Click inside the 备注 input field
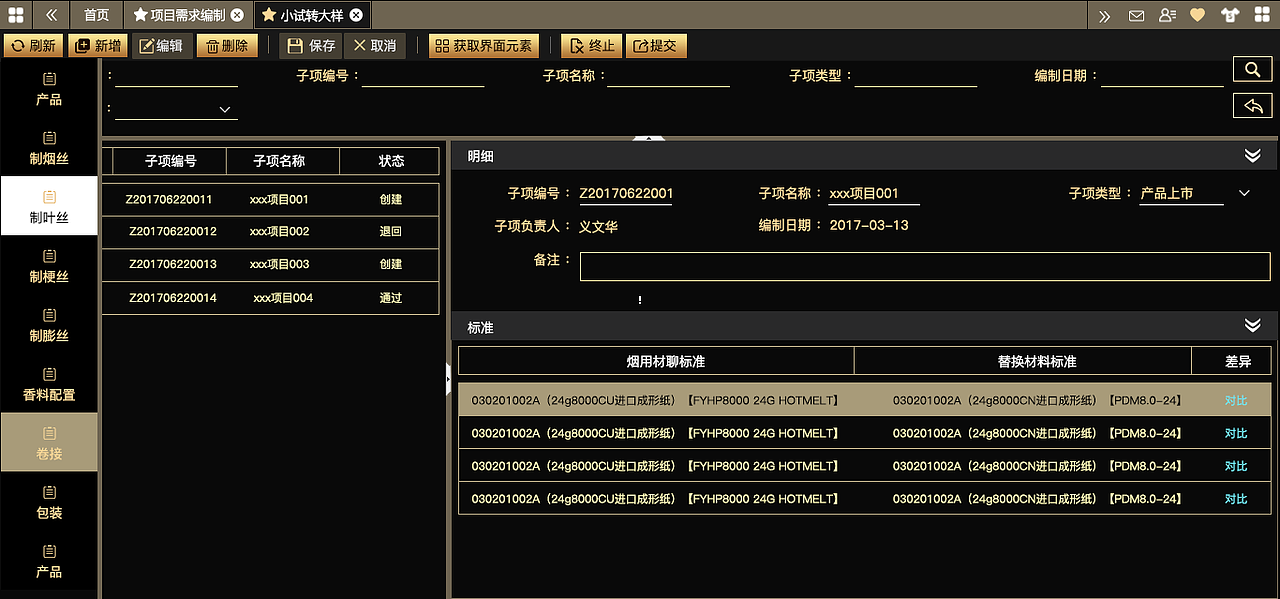The width and height of the screenshot is (1280, 599). 924,266
